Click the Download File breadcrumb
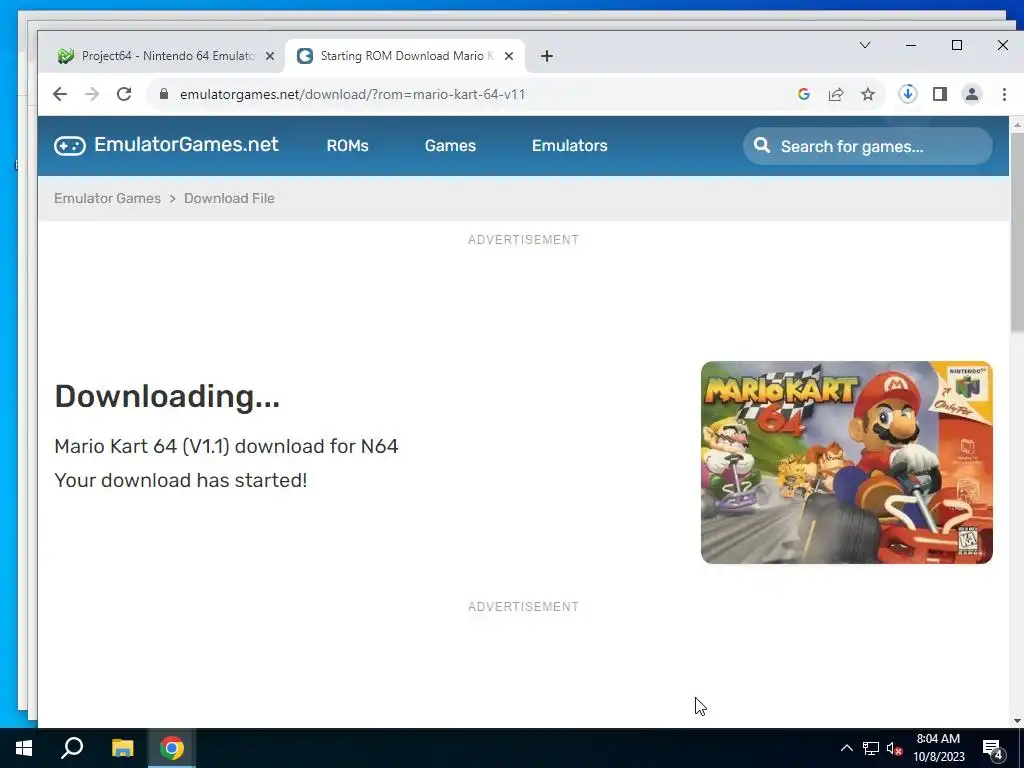The image size is (1024, 768). (x=229, y=199)
